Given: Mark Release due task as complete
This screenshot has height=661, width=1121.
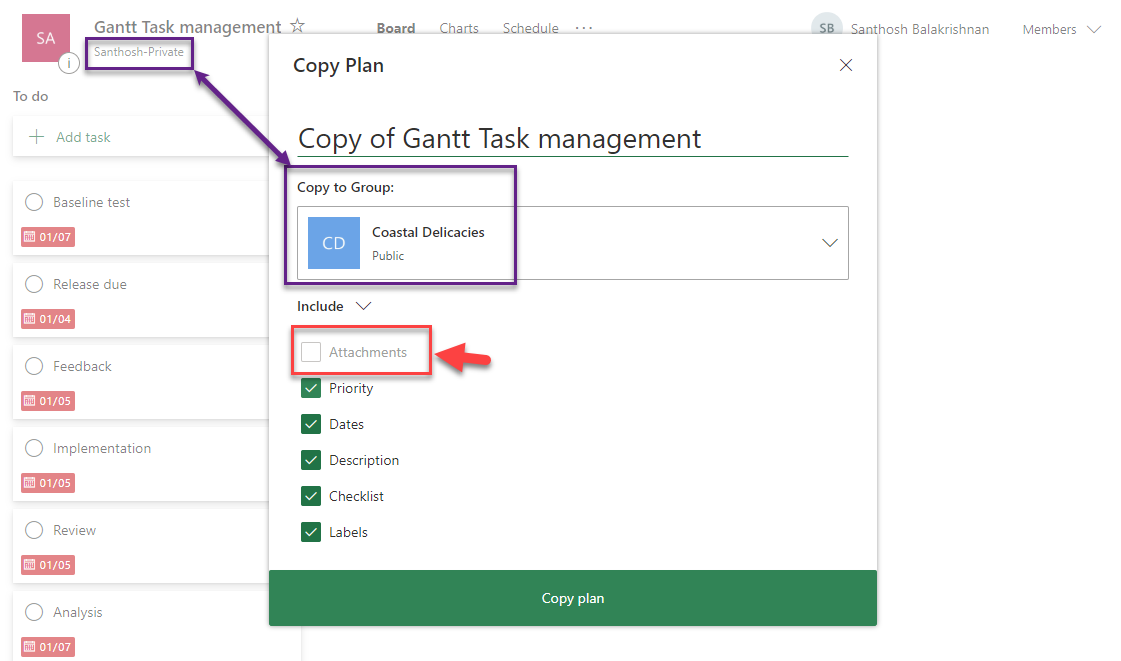Looking at the screenshot, I should (34, 284).
